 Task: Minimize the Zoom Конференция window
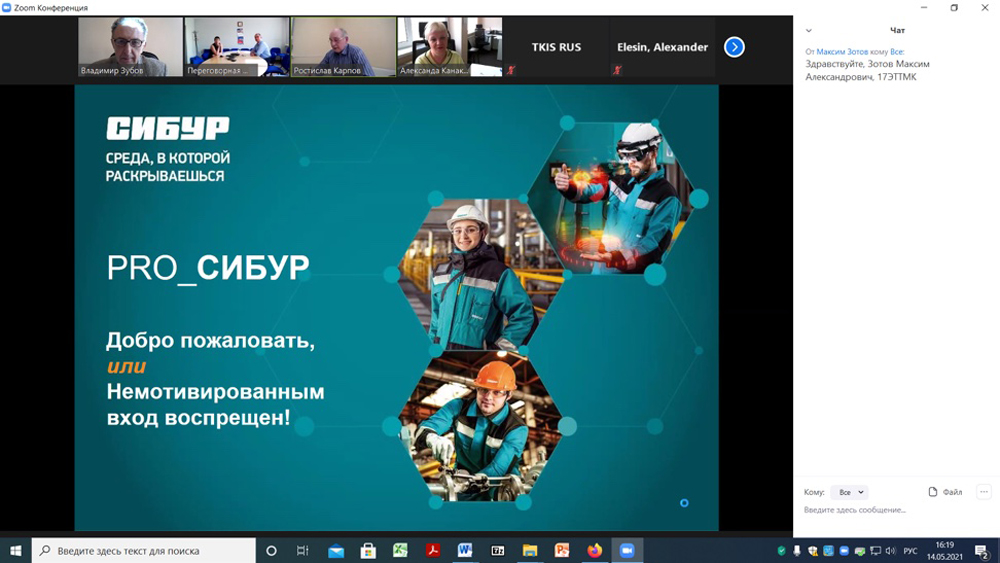[x=923, y=8]
